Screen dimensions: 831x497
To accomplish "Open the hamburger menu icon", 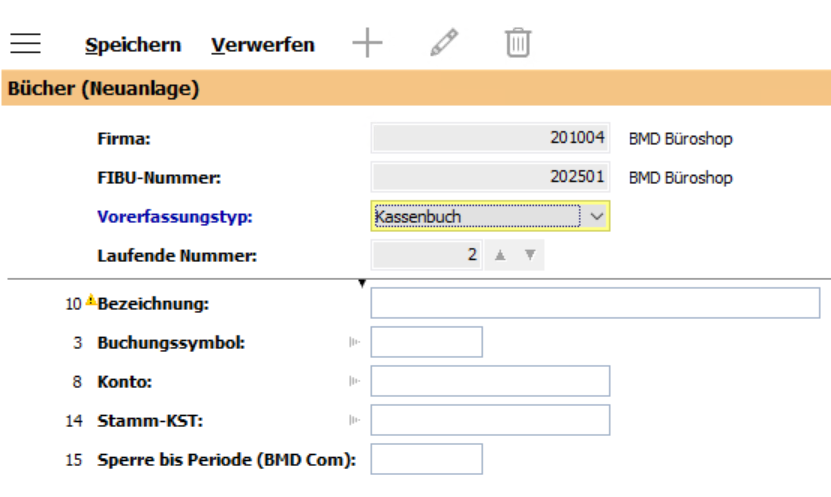I will [x=25, y=43].
